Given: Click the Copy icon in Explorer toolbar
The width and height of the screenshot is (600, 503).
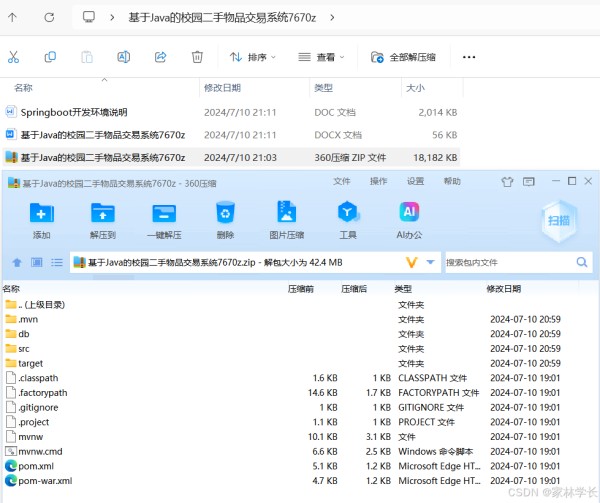Looking at the screenshot, I should 50,57.
